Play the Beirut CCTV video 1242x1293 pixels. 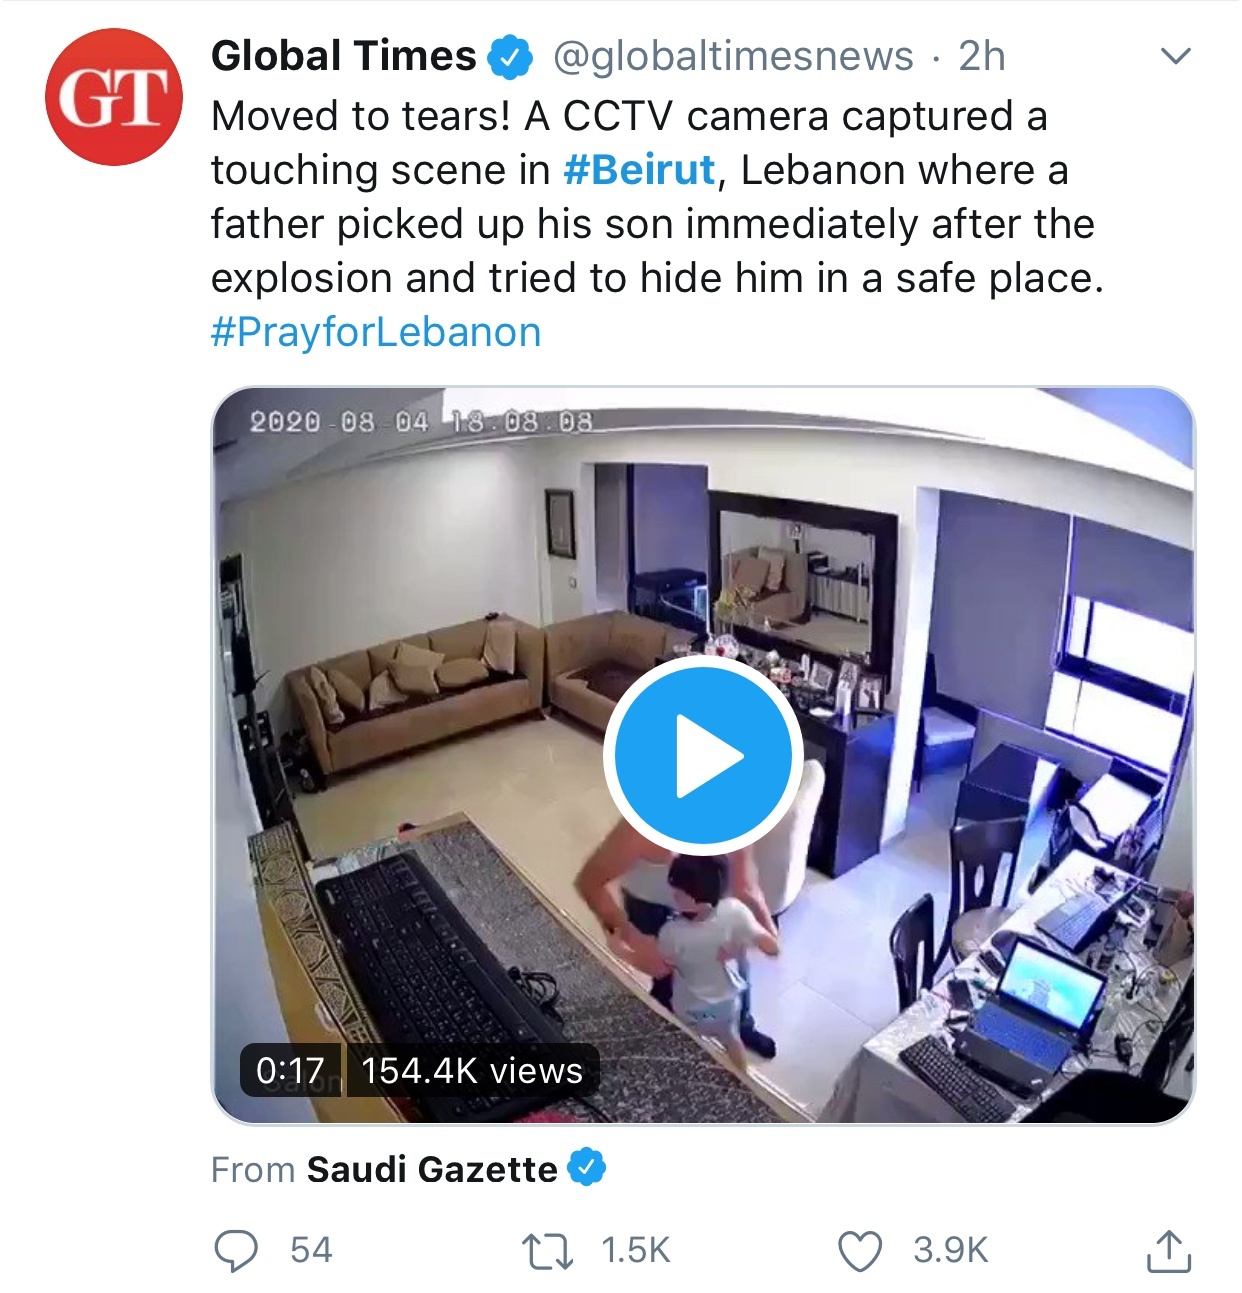coord(703,755)
